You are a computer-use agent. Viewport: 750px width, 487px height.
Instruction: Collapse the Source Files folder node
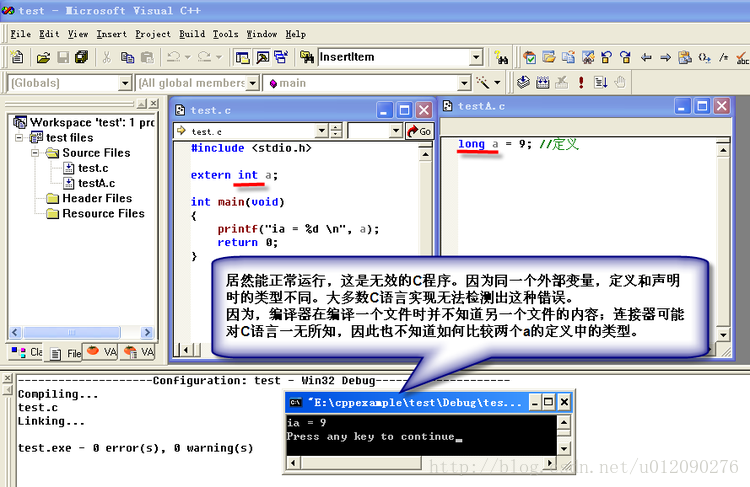coord(34,153)
